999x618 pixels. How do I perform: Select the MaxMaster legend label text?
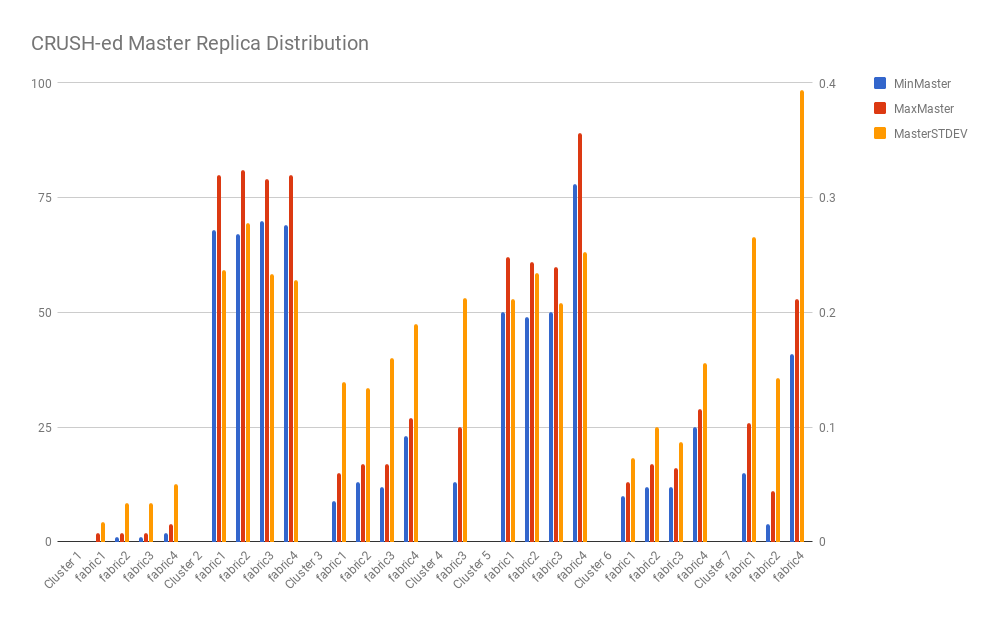923,108
